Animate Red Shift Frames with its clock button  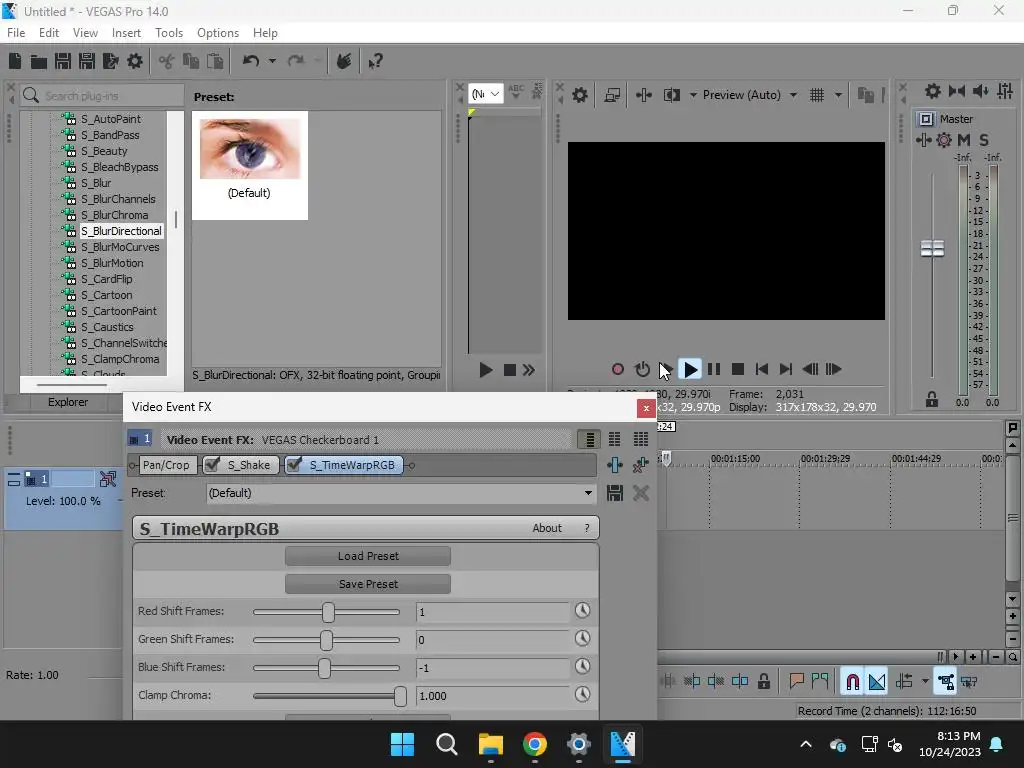click(x=583, y=611)
